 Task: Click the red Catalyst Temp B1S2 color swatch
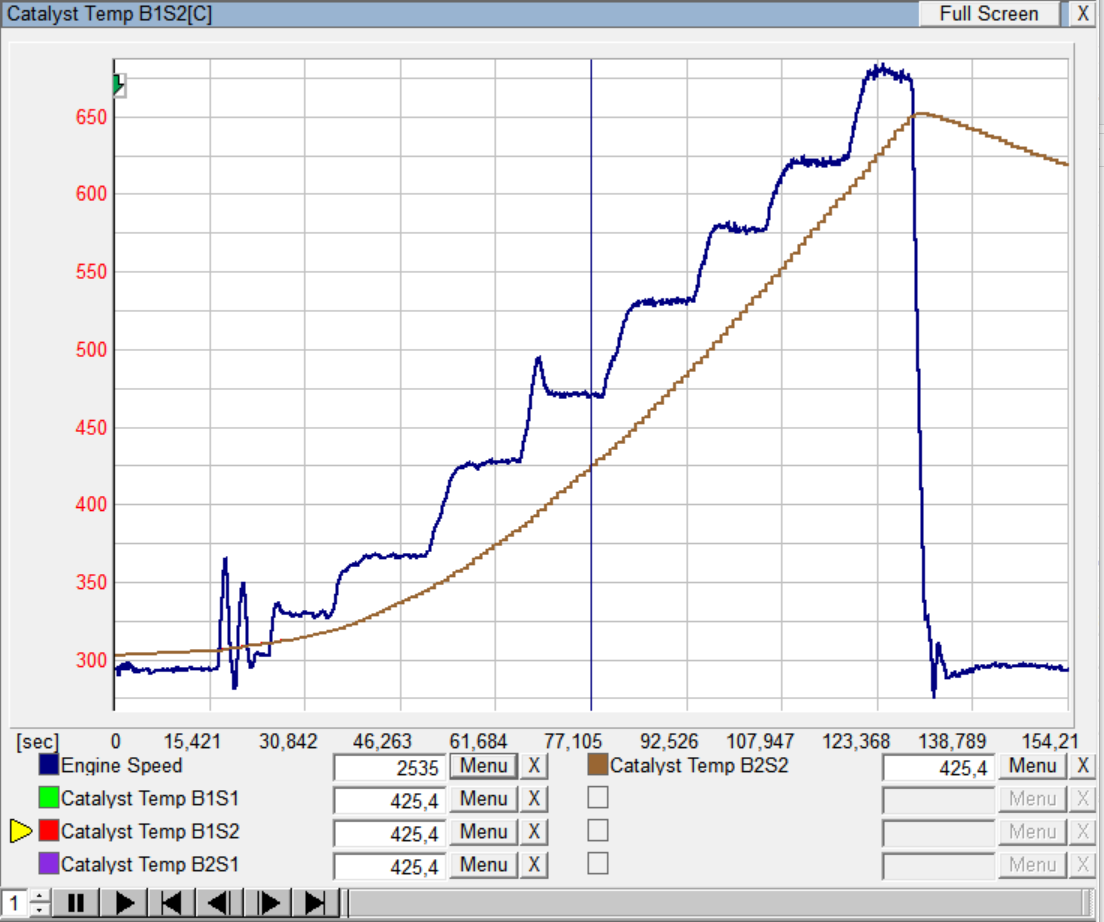pyautogui.click(x=48, y=832)
